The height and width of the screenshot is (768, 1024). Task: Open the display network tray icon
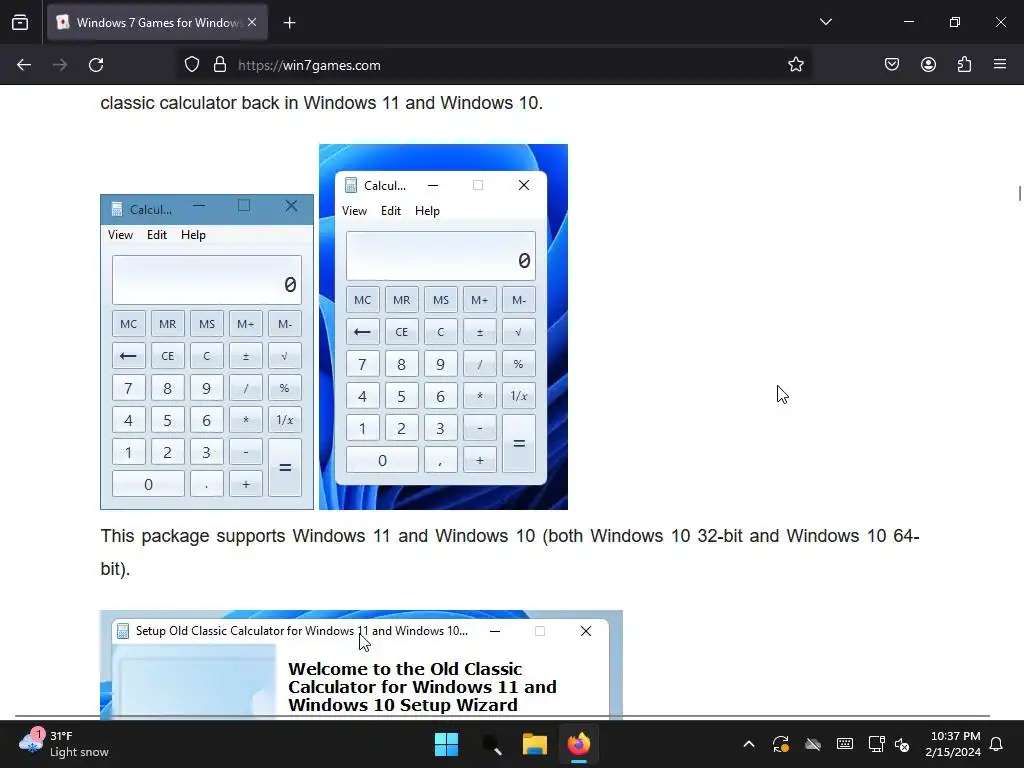tap(876, 744)
